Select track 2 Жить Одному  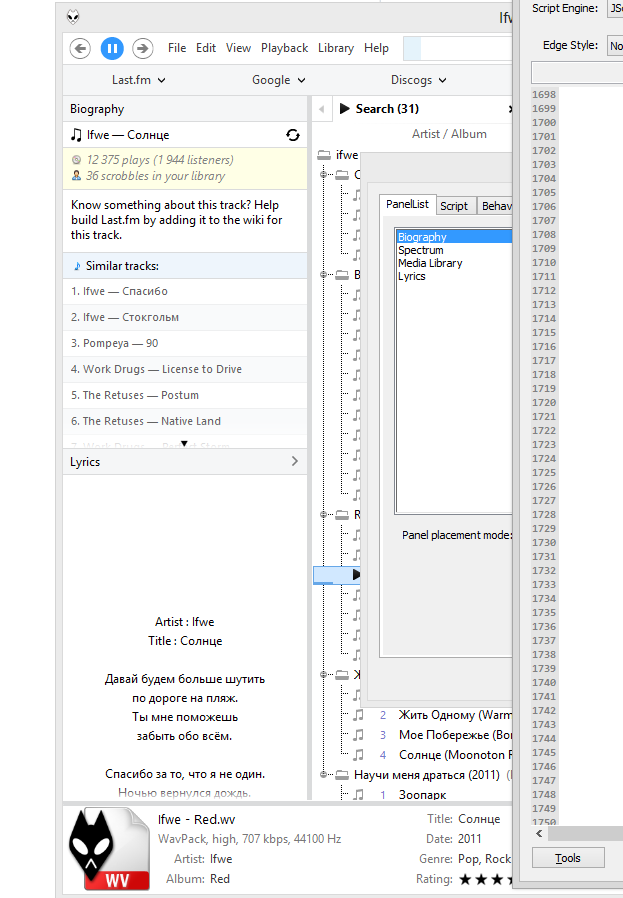click(455, 715)
